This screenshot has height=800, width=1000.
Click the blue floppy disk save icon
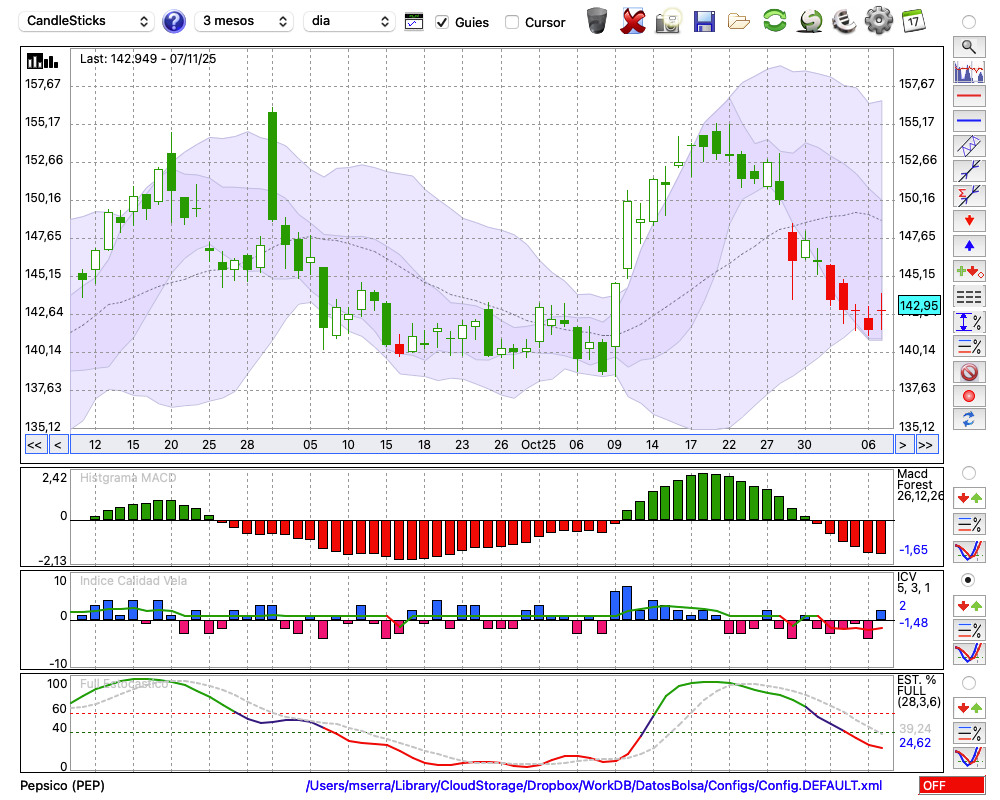click(704, 21)
